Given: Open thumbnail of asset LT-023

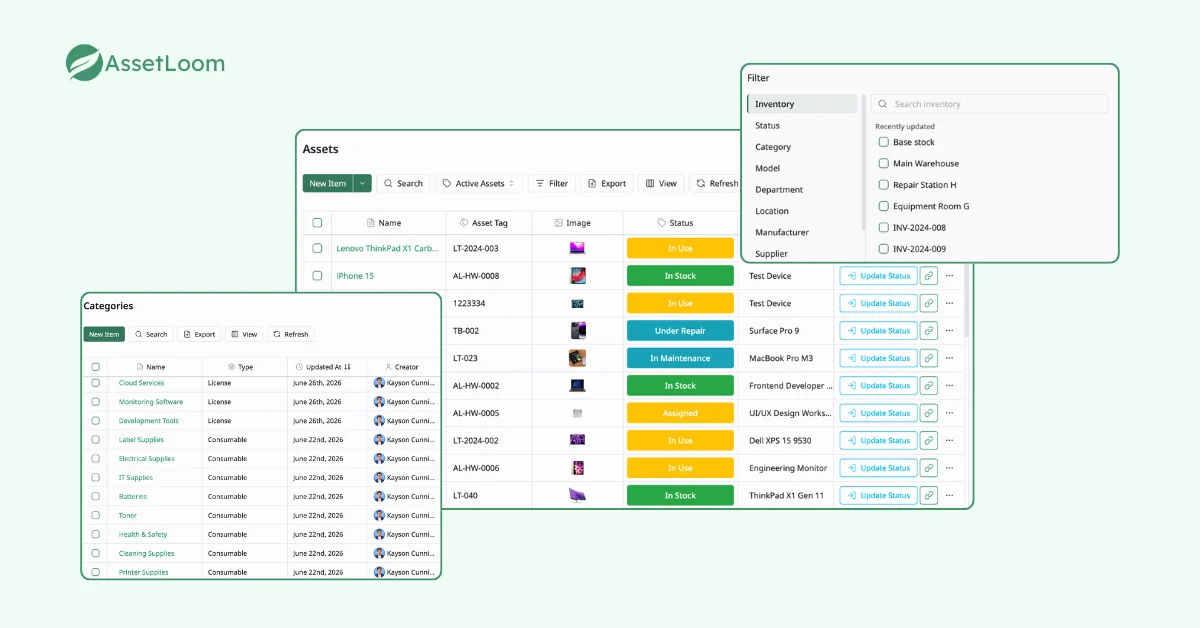Looking at the screenshot, I should pyautogui.click(x=578, y=358).
